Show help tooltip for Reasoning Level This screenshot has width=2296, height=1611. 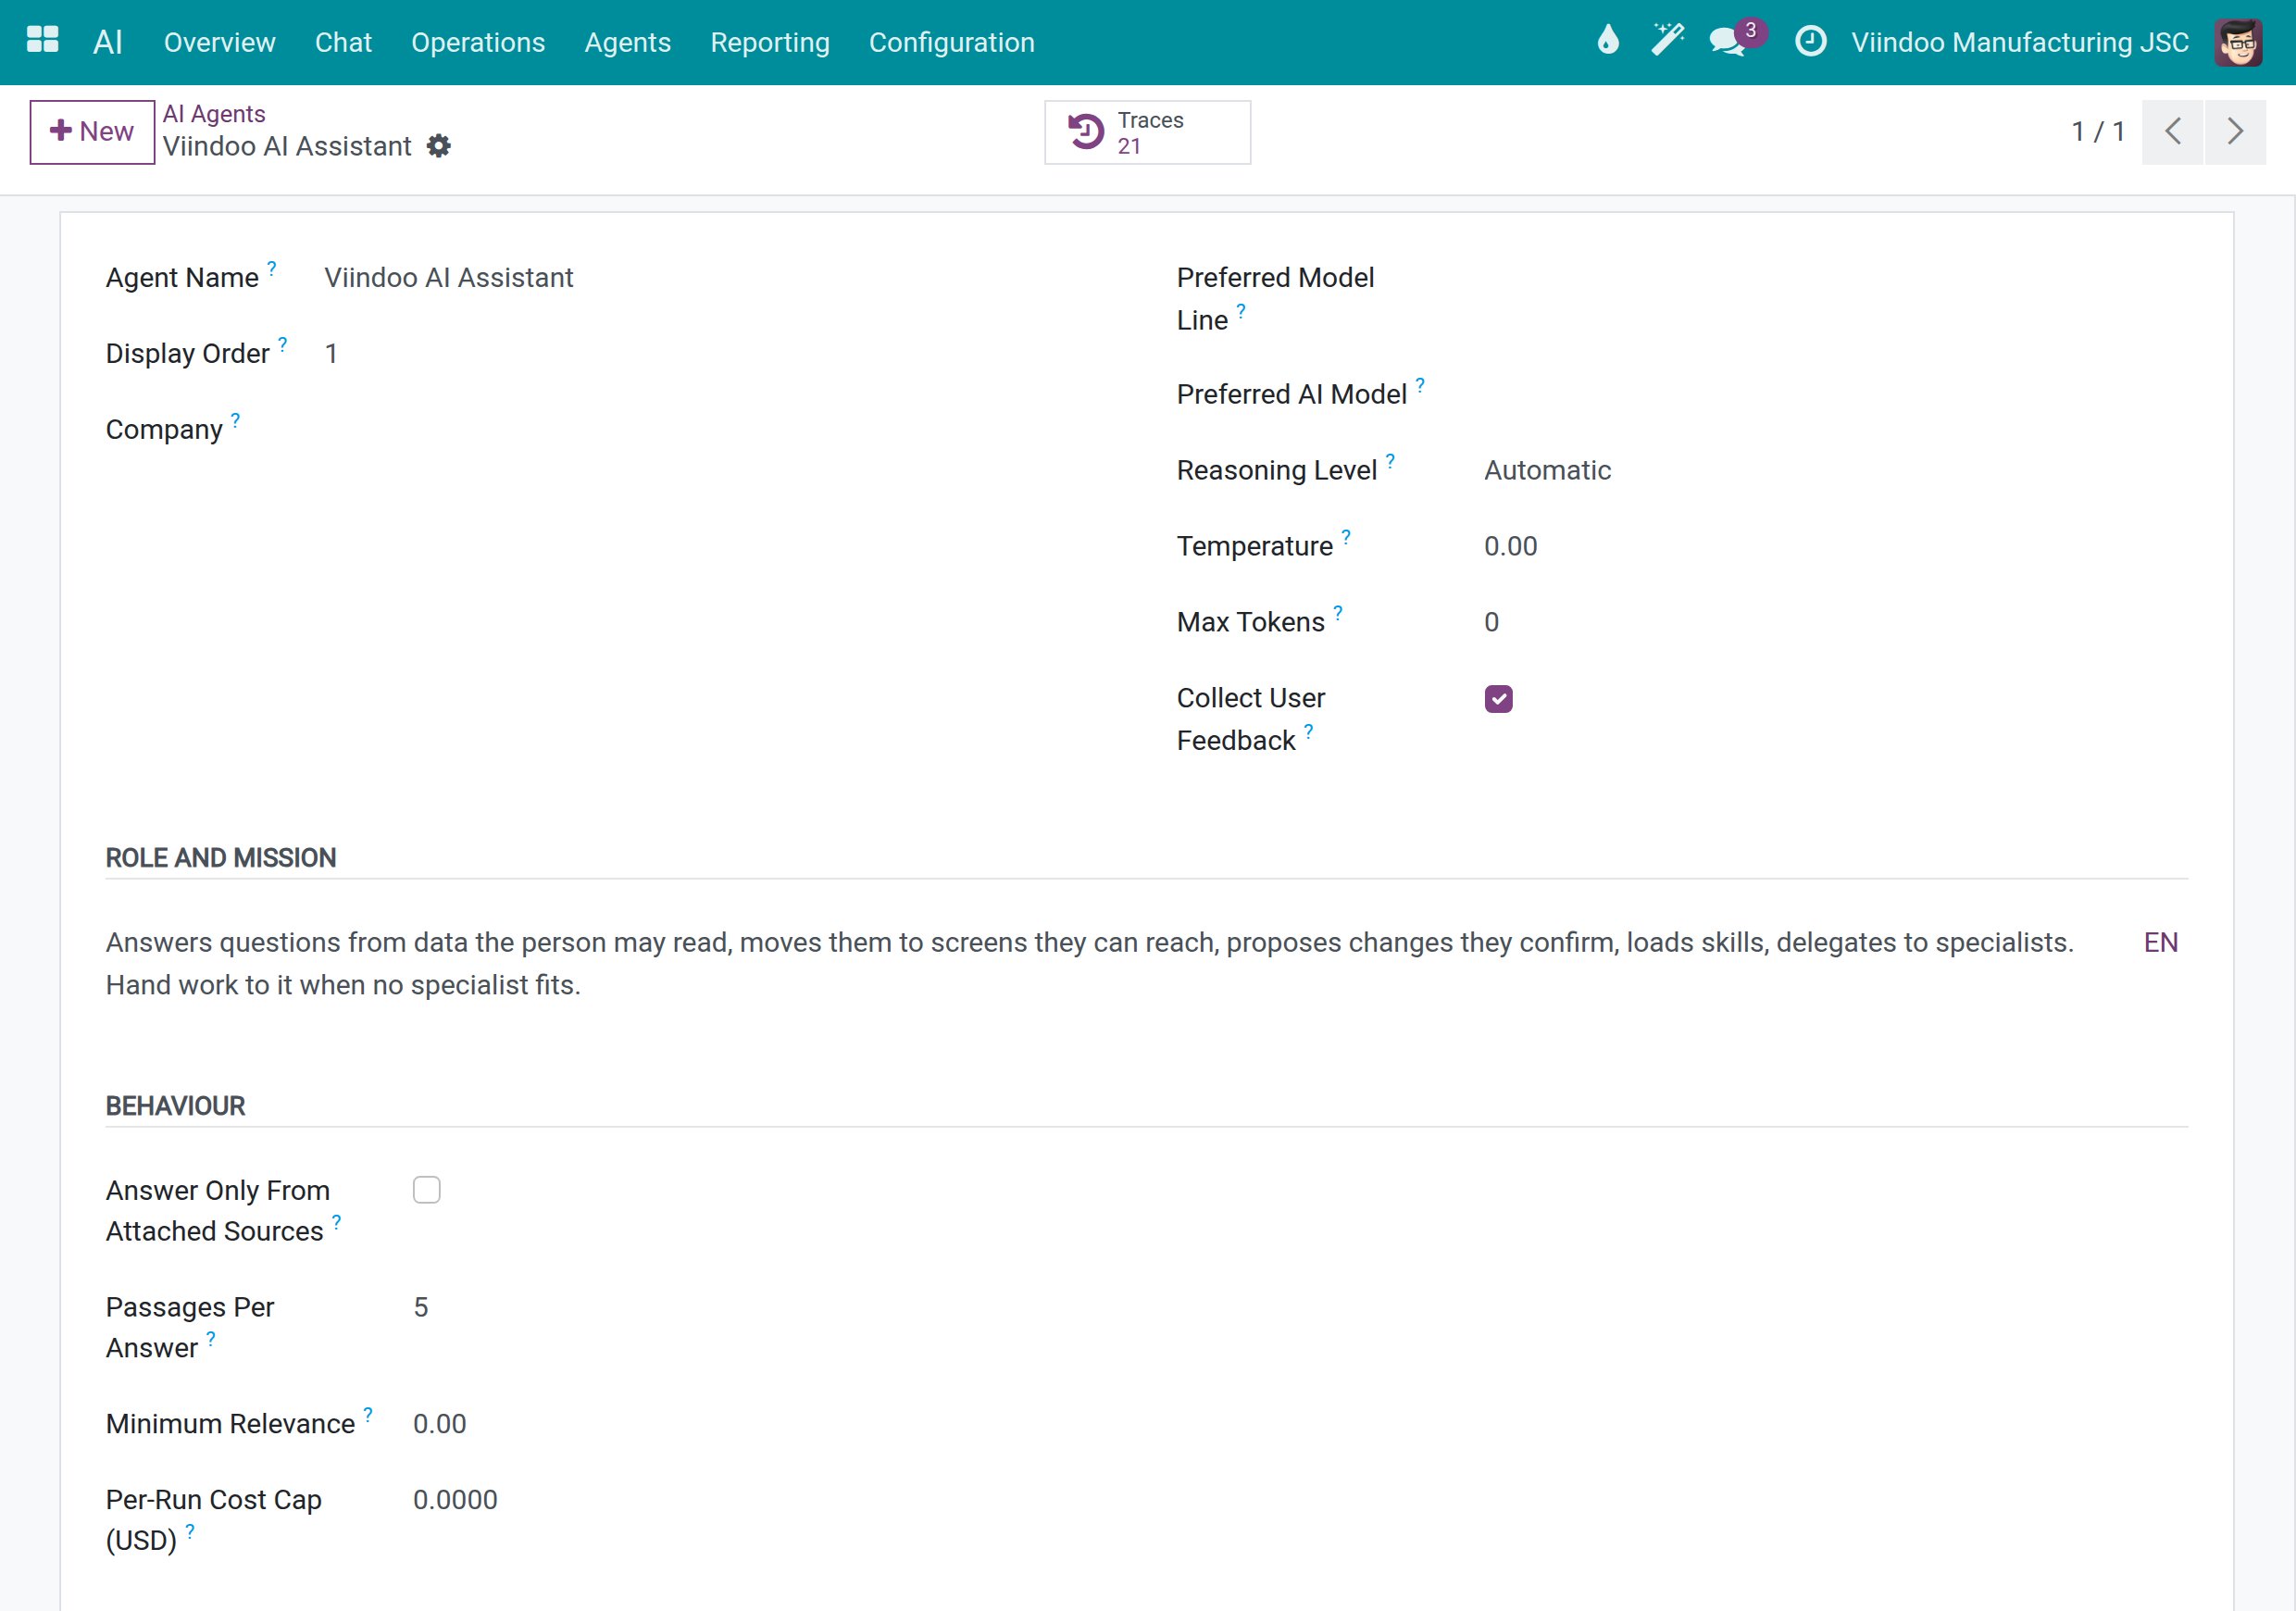coord(1390,460)
